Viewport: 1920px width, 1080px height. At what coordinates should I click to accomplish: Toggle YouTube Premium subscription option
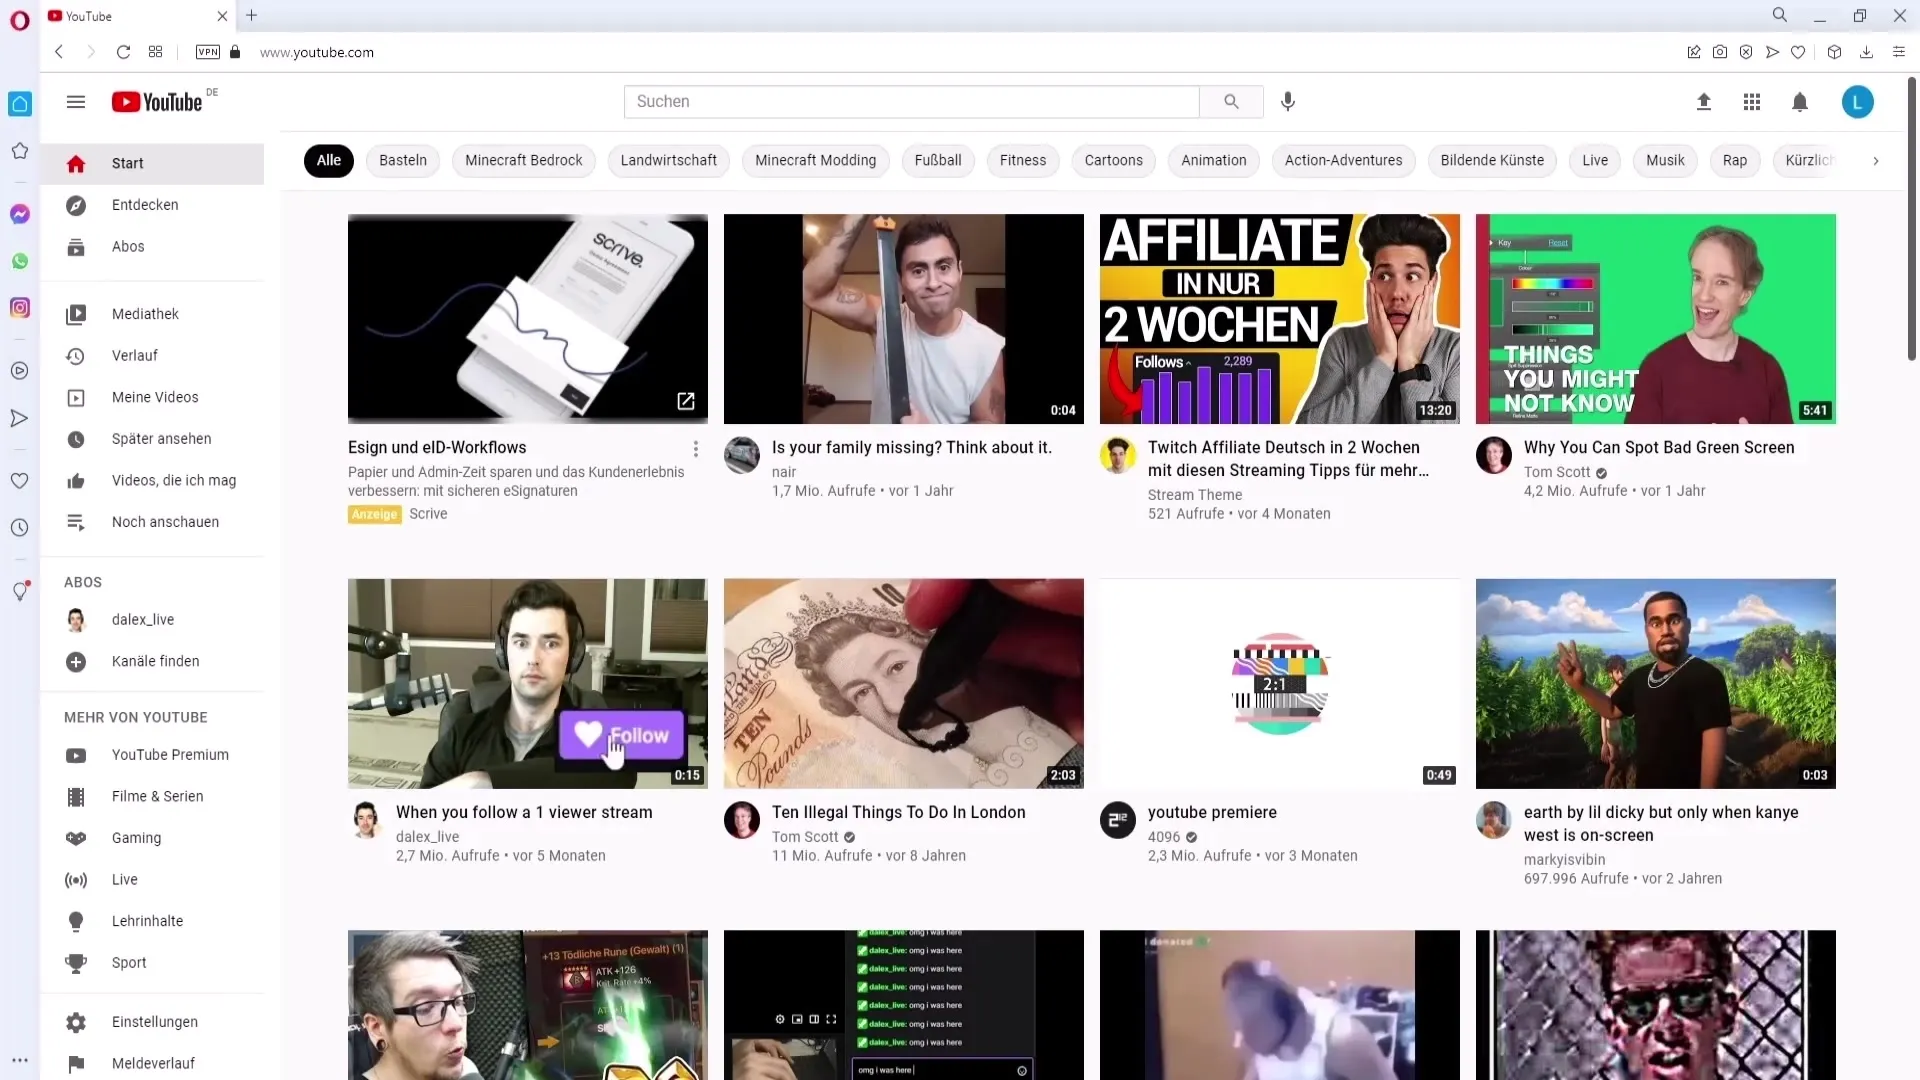(169, 754)
